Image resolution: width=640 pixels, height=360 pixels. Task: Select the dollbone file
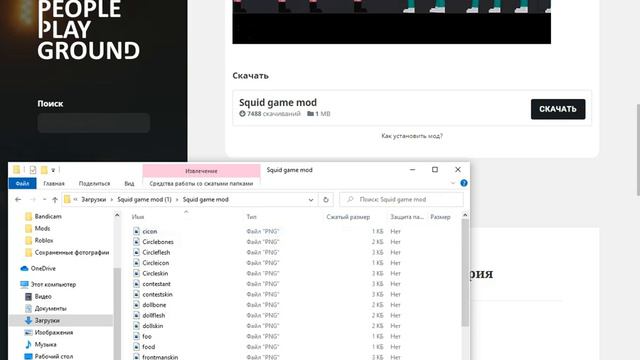coord(154,305)
